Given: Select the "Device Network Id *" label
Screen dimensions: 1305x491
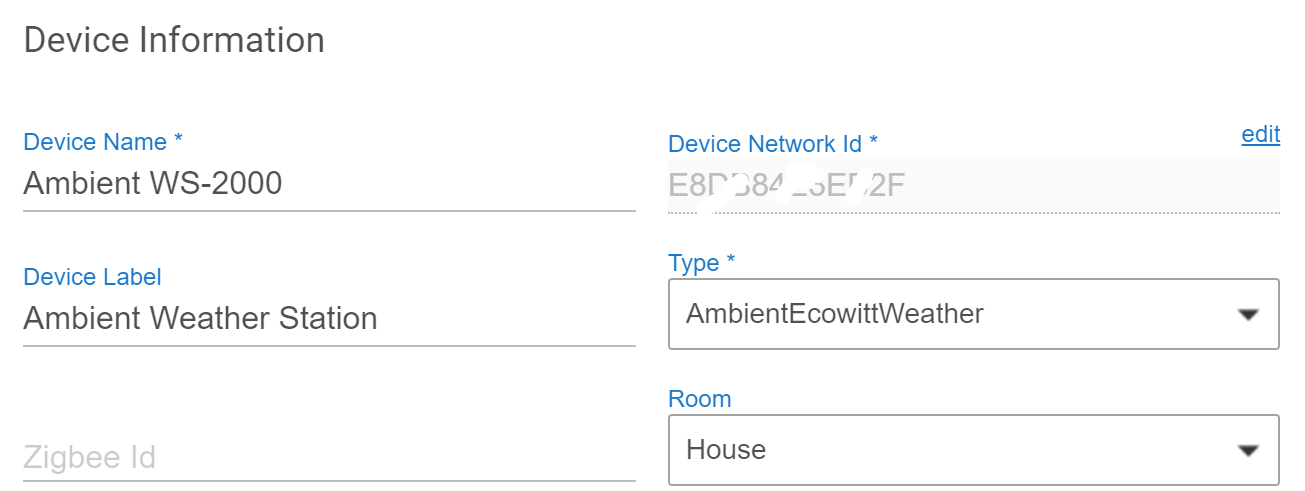Looking at the screenshot, I should [772, 144].
